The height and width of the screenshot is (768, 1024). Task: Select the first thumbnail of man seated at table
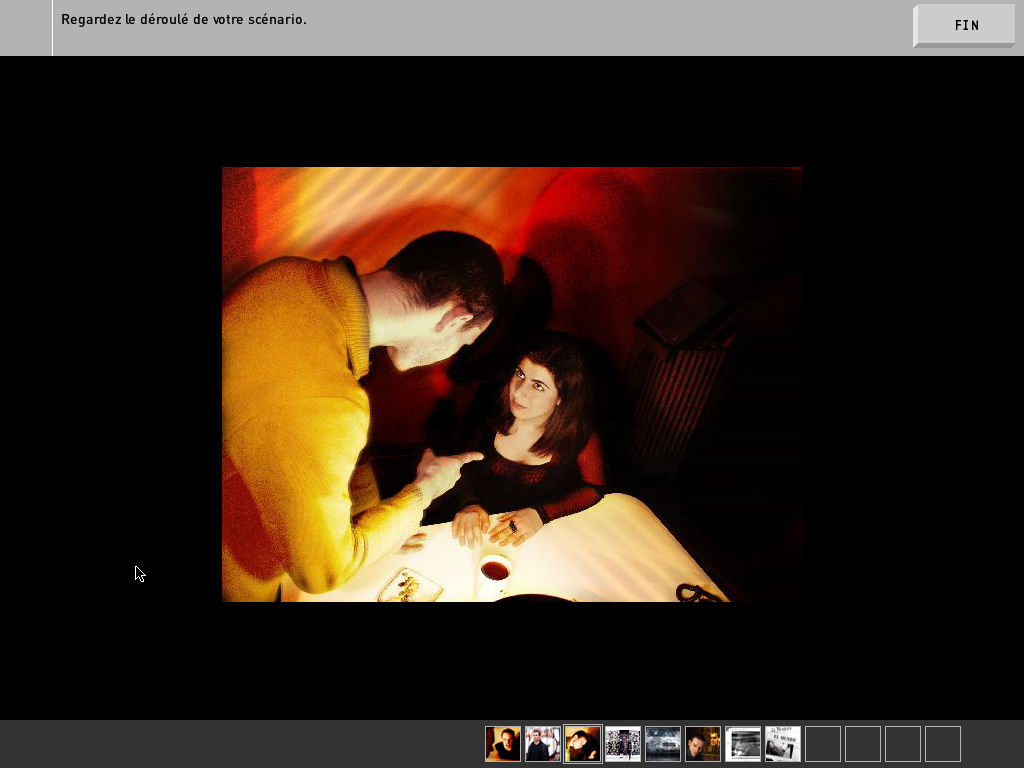point(503,744)
